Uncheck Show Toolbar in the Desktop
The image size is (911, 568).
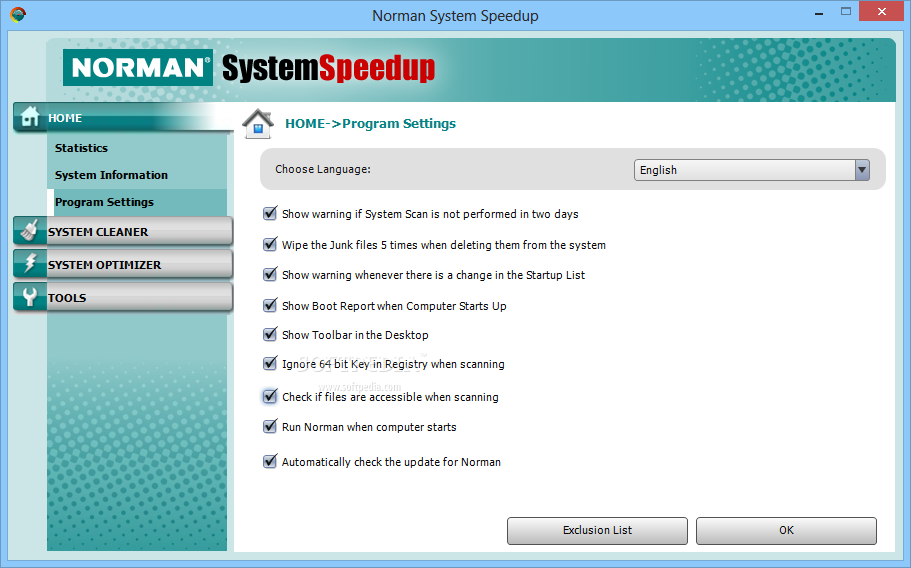click(x=270, y=334)
